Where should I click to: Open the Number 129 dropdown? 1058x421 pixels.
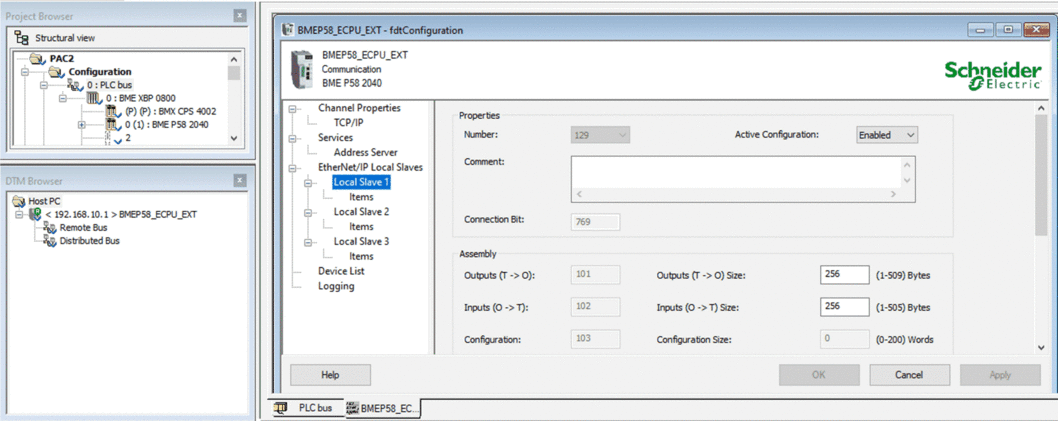[623, 135]
